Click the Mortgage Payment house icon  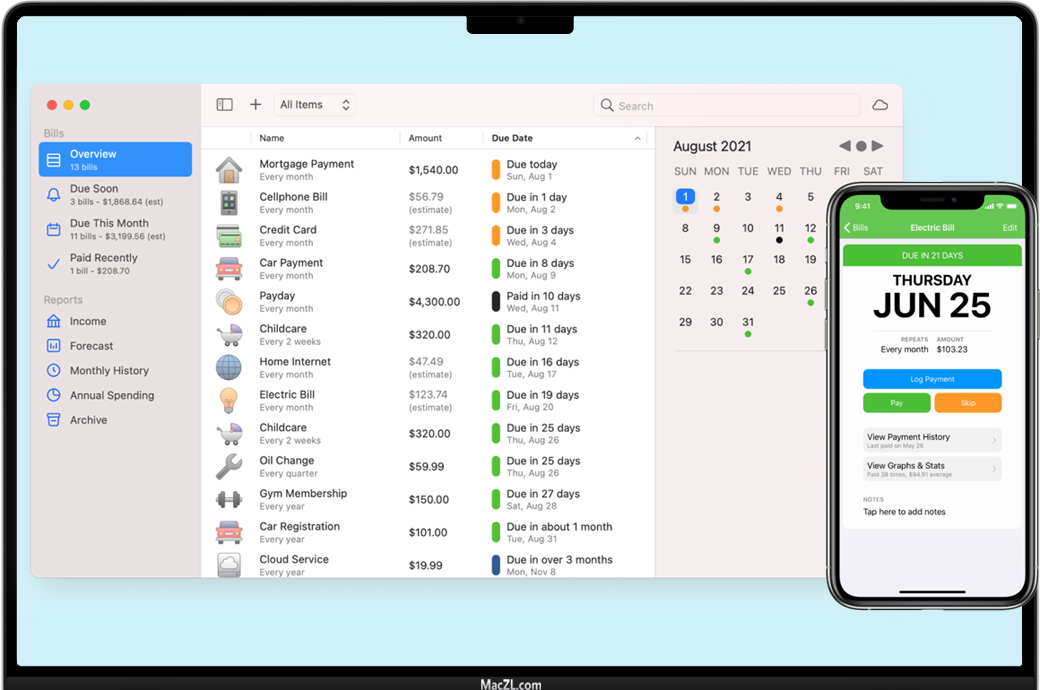click(x=229, y=170)
